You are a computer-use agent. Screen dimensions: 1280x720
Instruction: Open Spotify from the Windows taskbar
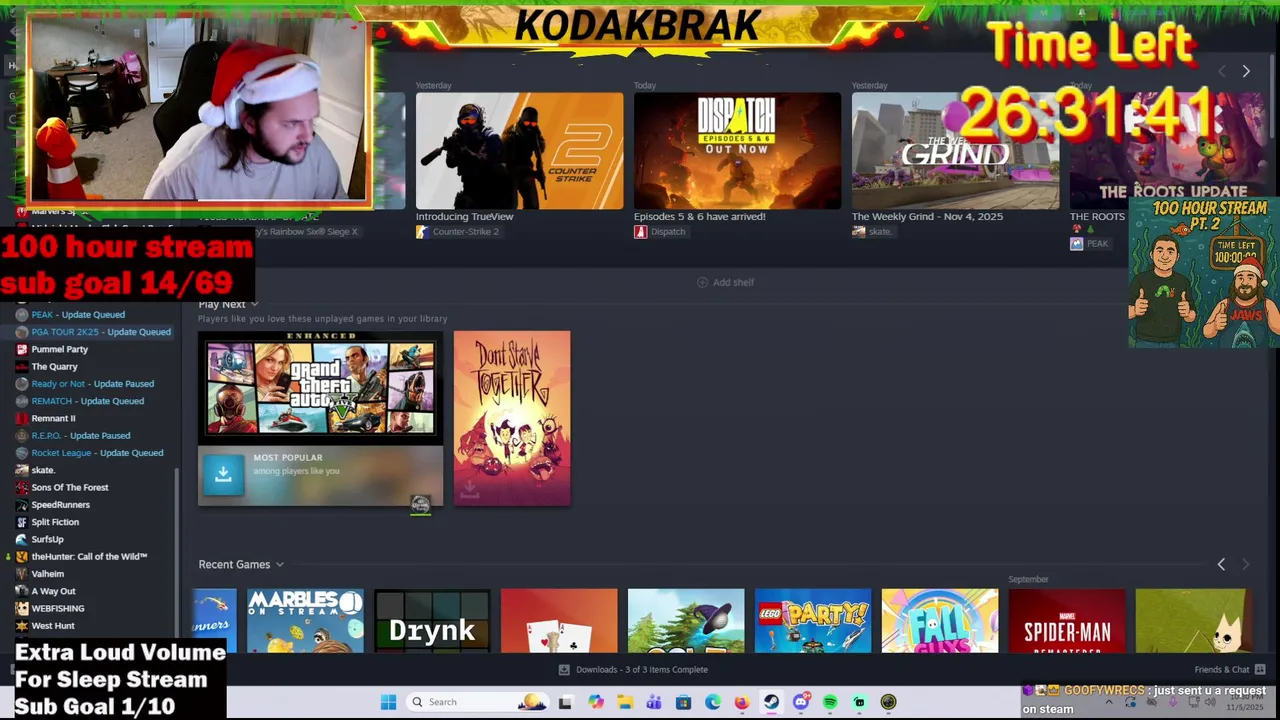[x=830, y=702]
